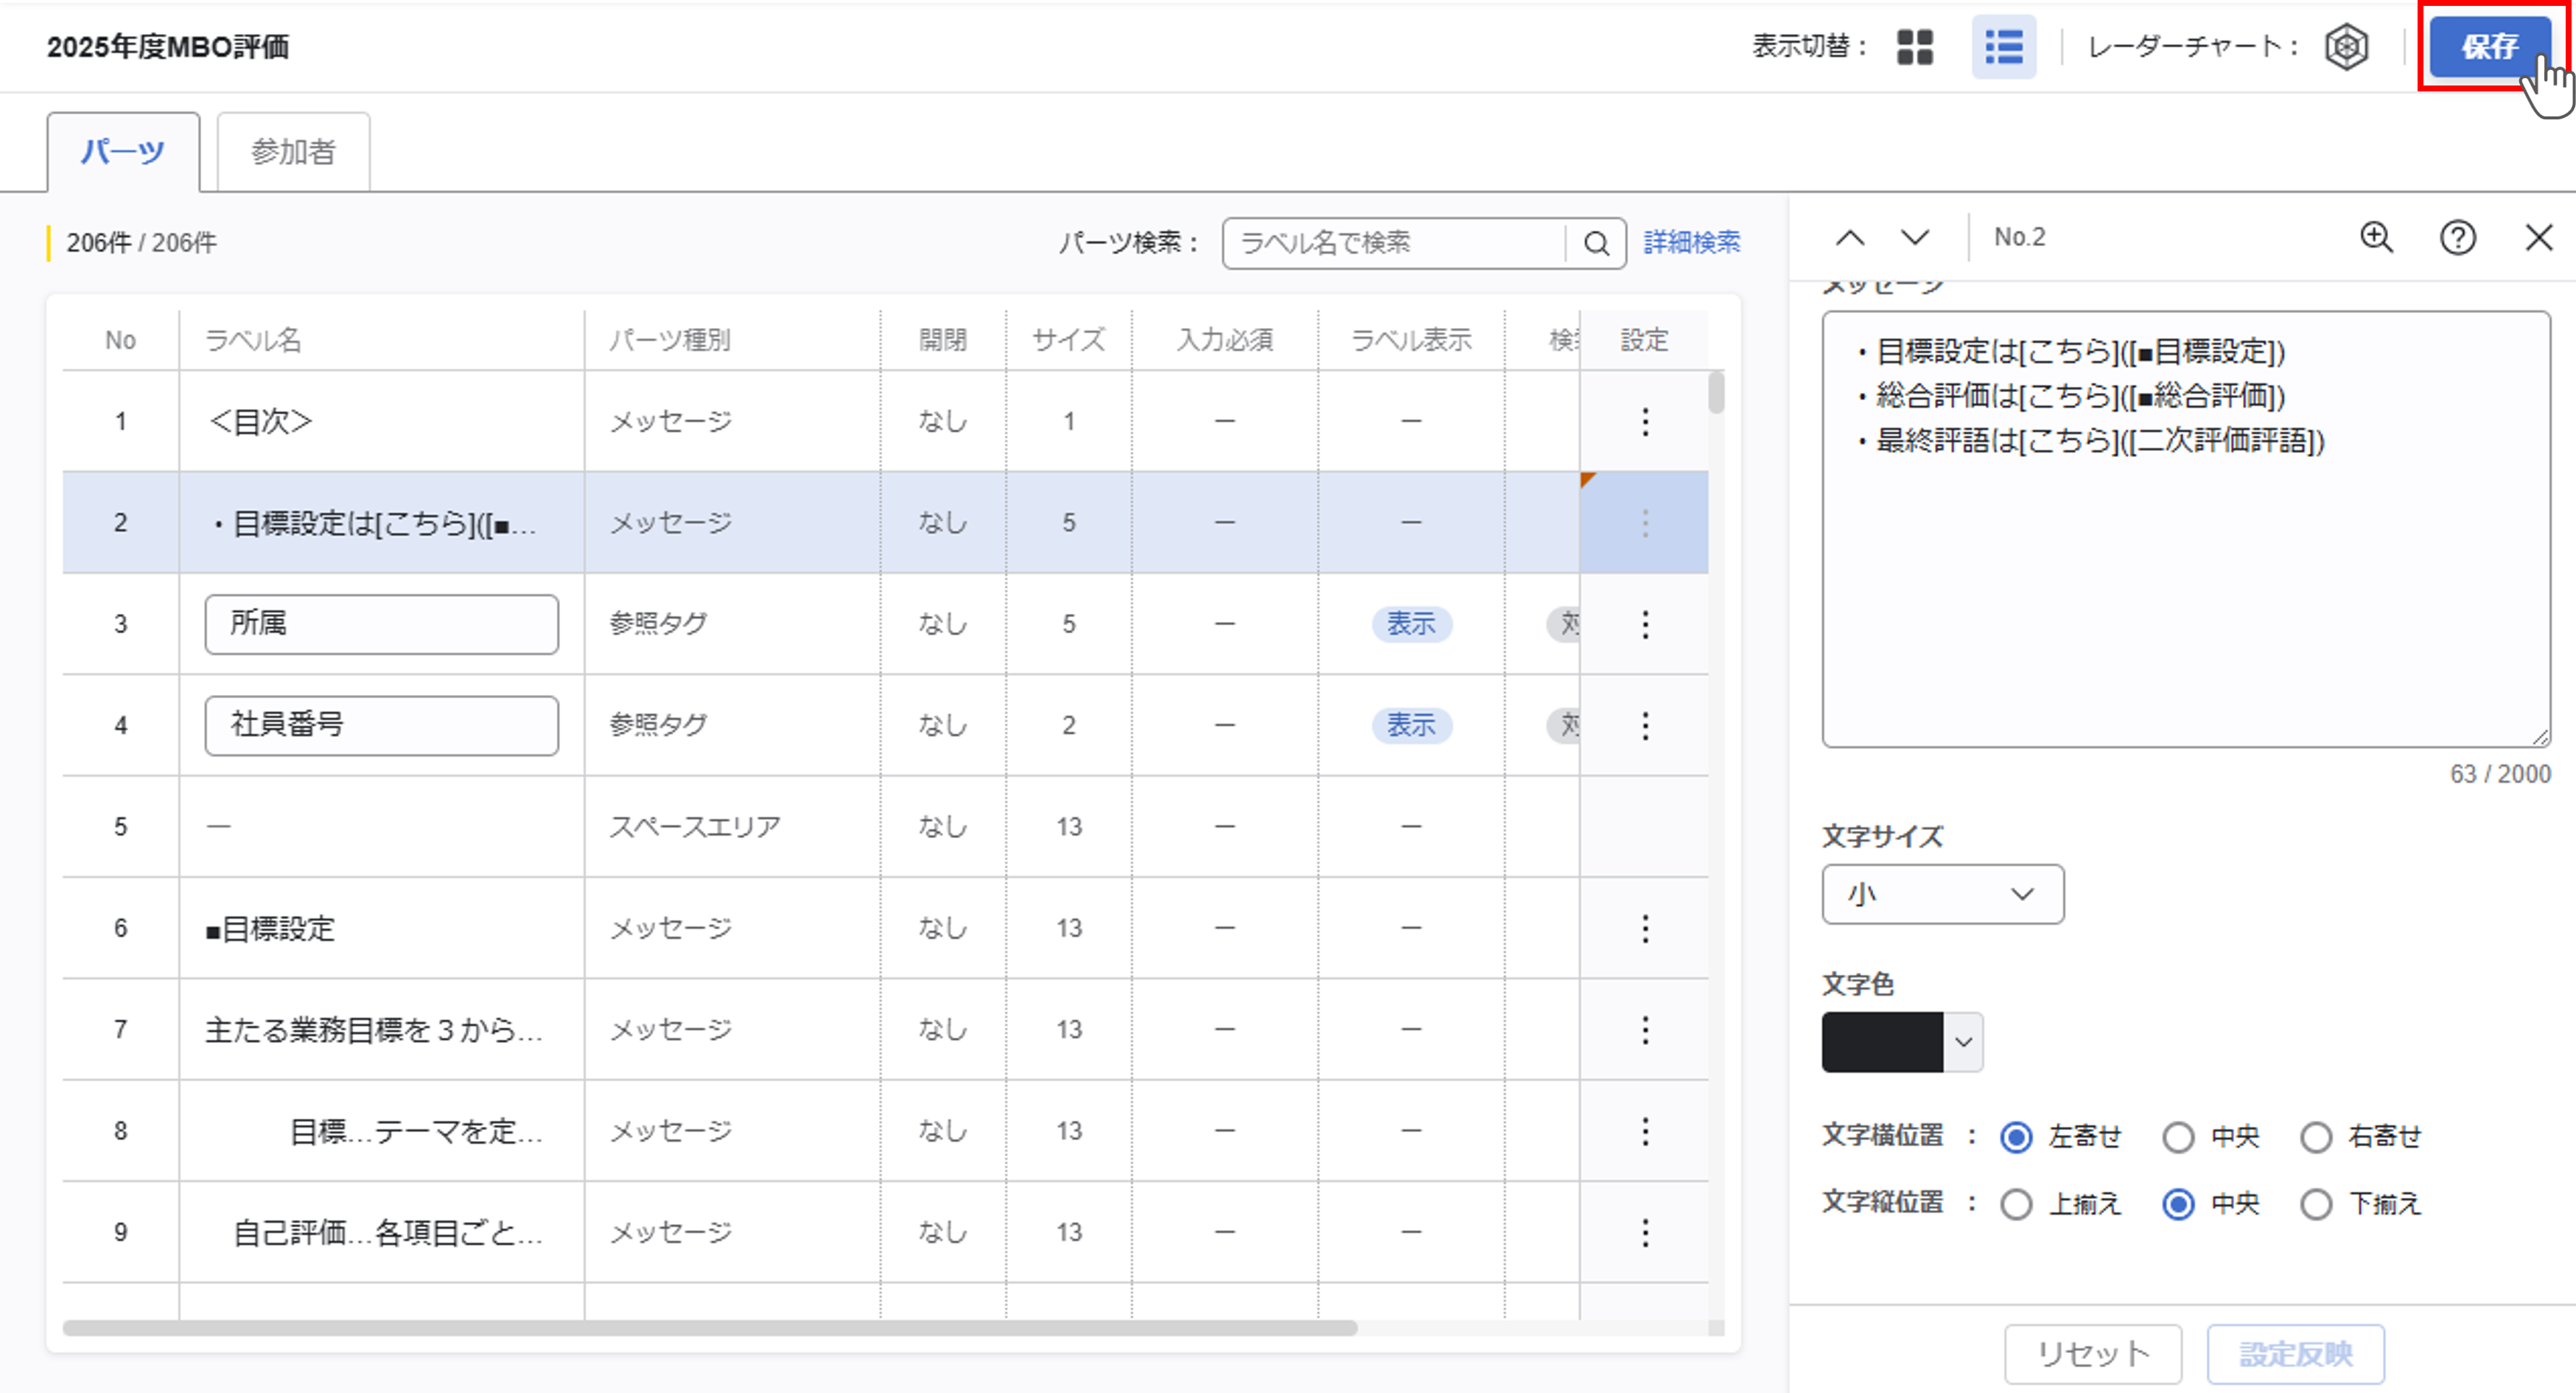The width and height of the screenshot is (2576, 1393).
Task: Select the パーツ tab
Action: 123,152
